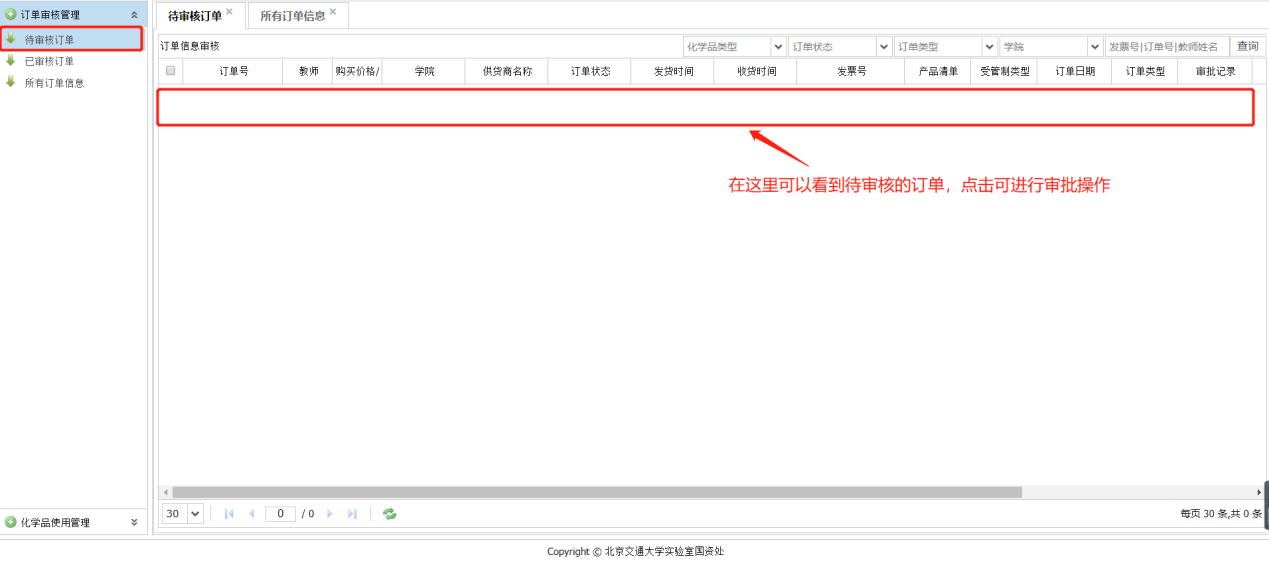Expand the 化学品使用管理 panel
Screen dimensions: 1269x563
tap(134, 522)
